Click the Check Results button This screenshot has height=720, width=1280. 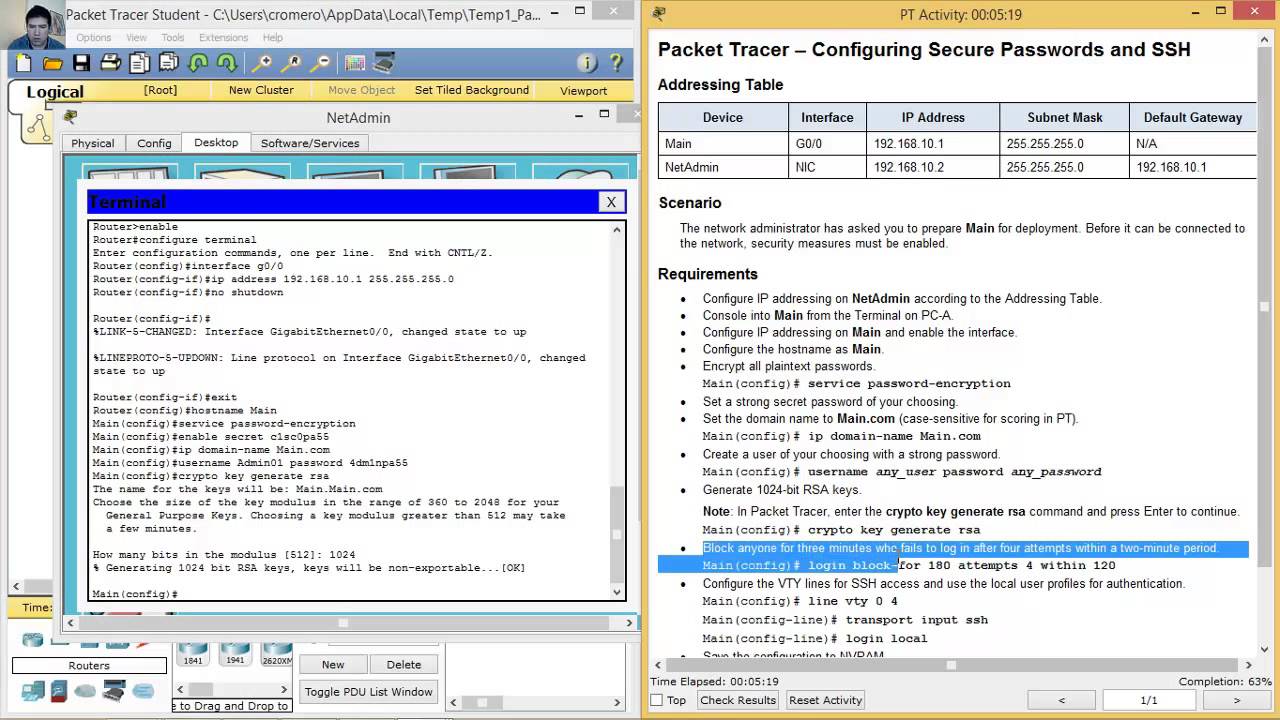click(738, 700)
